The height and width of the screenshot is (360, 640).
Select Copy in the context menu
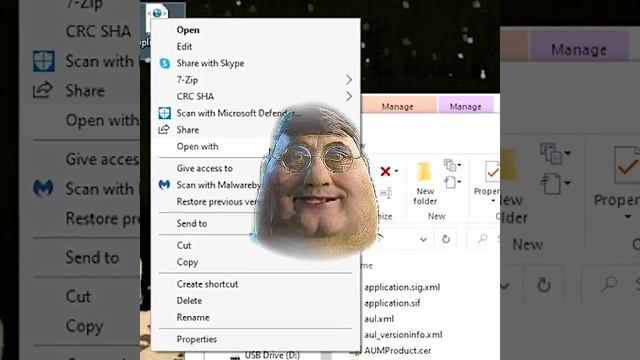(187, 262)
